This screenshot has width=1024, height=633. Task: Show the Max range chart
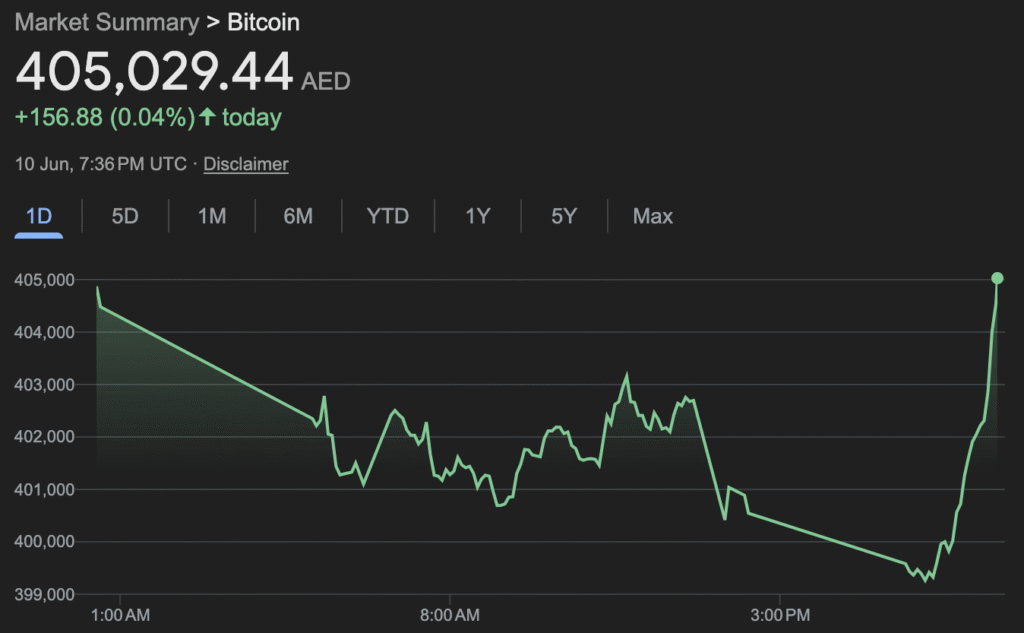(x=652, y=216)
